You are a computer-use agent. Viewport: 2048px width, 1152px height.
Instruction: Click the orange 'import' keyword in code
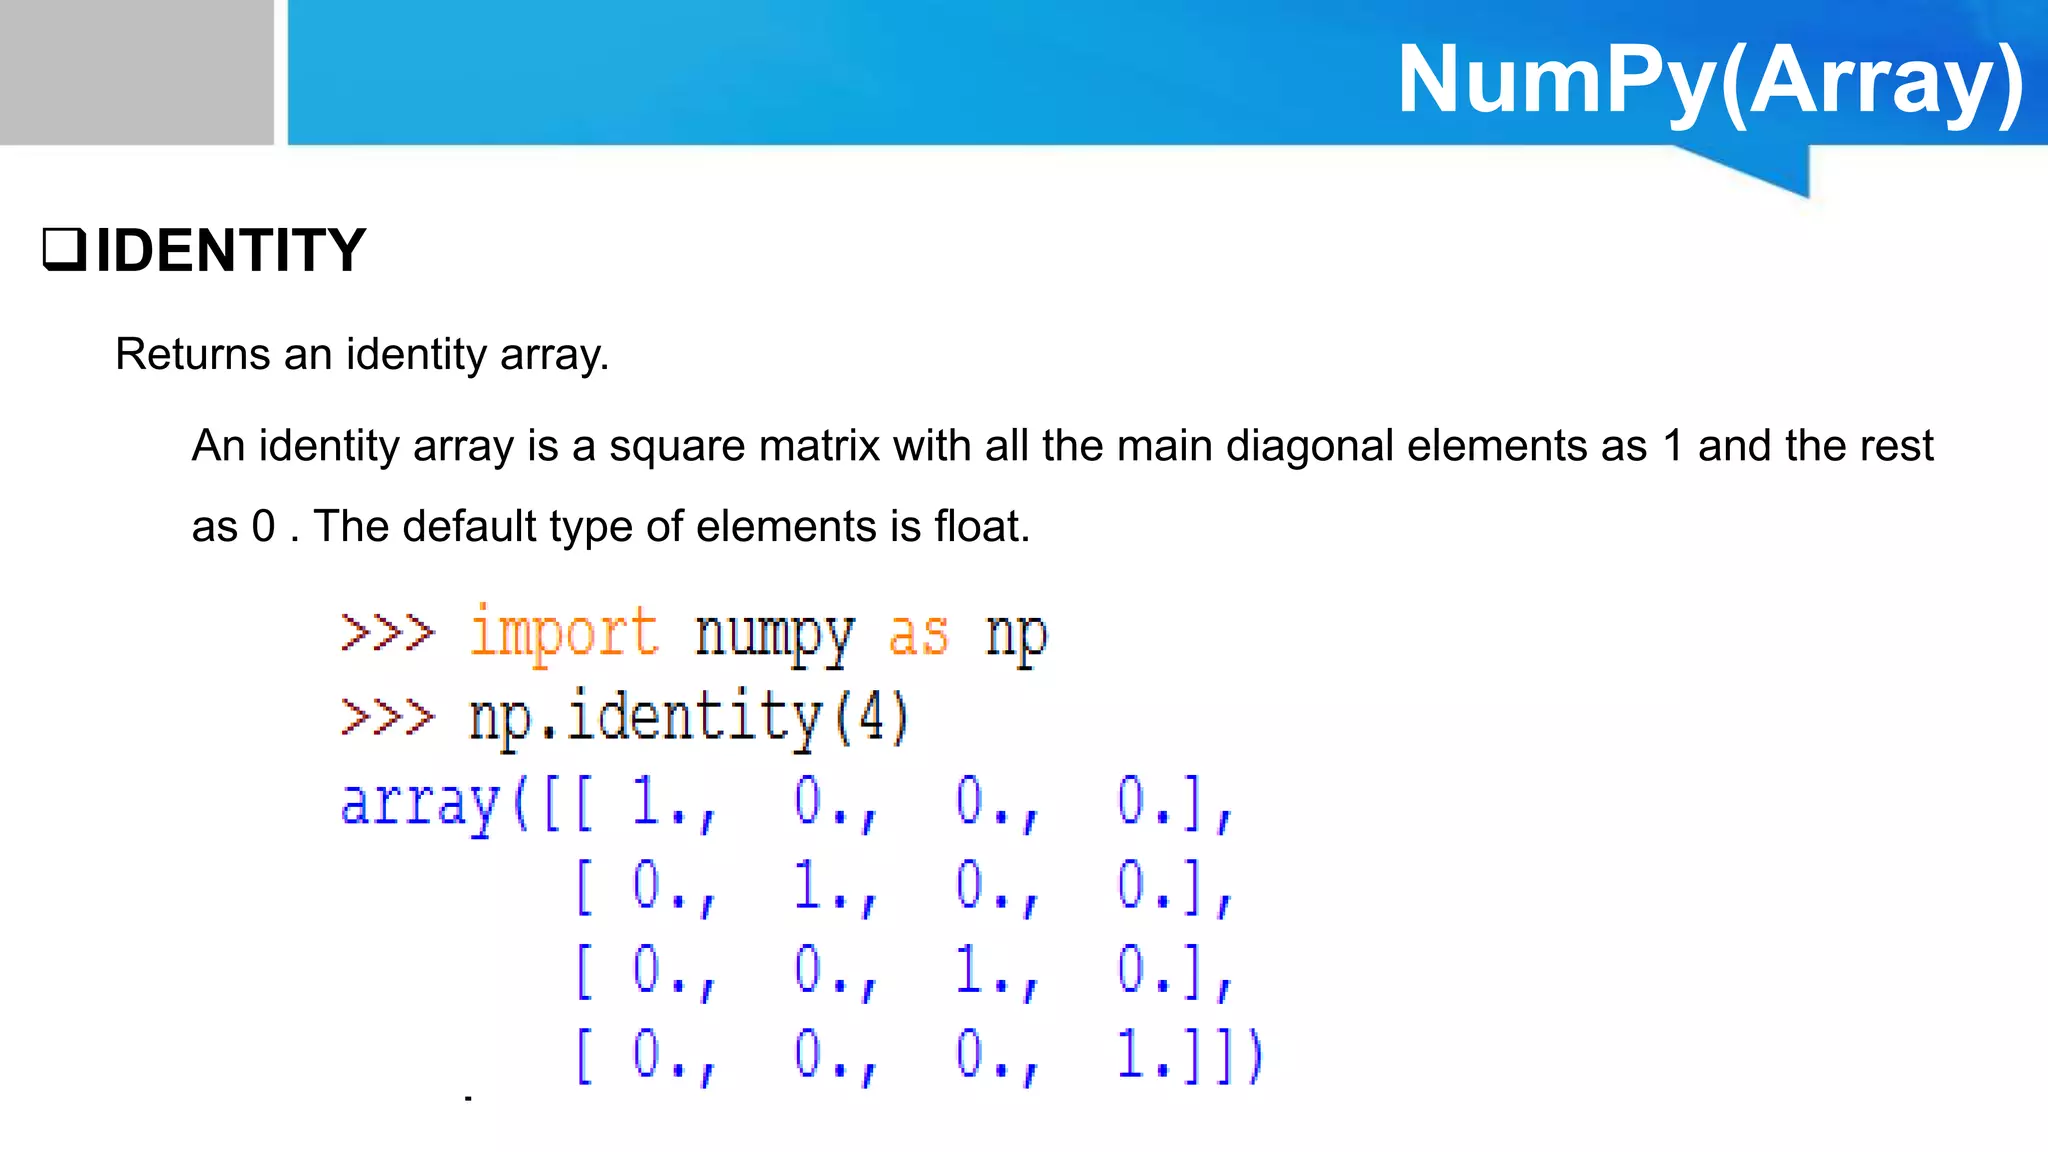564,634
